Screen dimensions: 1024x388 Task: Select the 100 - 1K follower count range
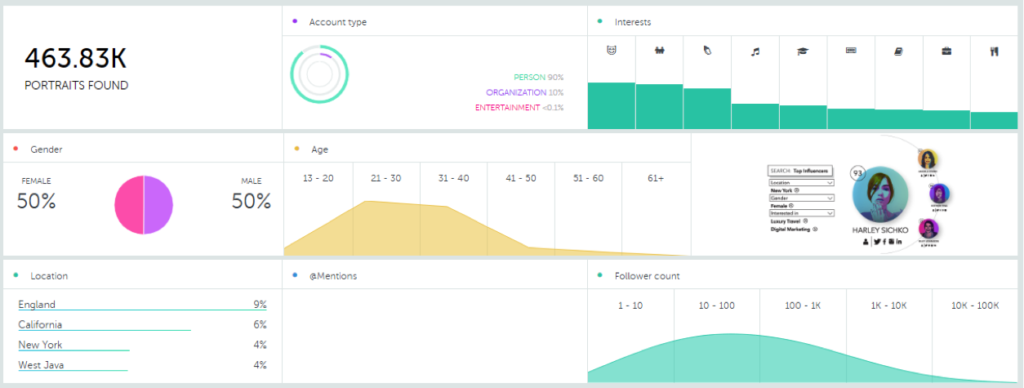pos(803,305)
